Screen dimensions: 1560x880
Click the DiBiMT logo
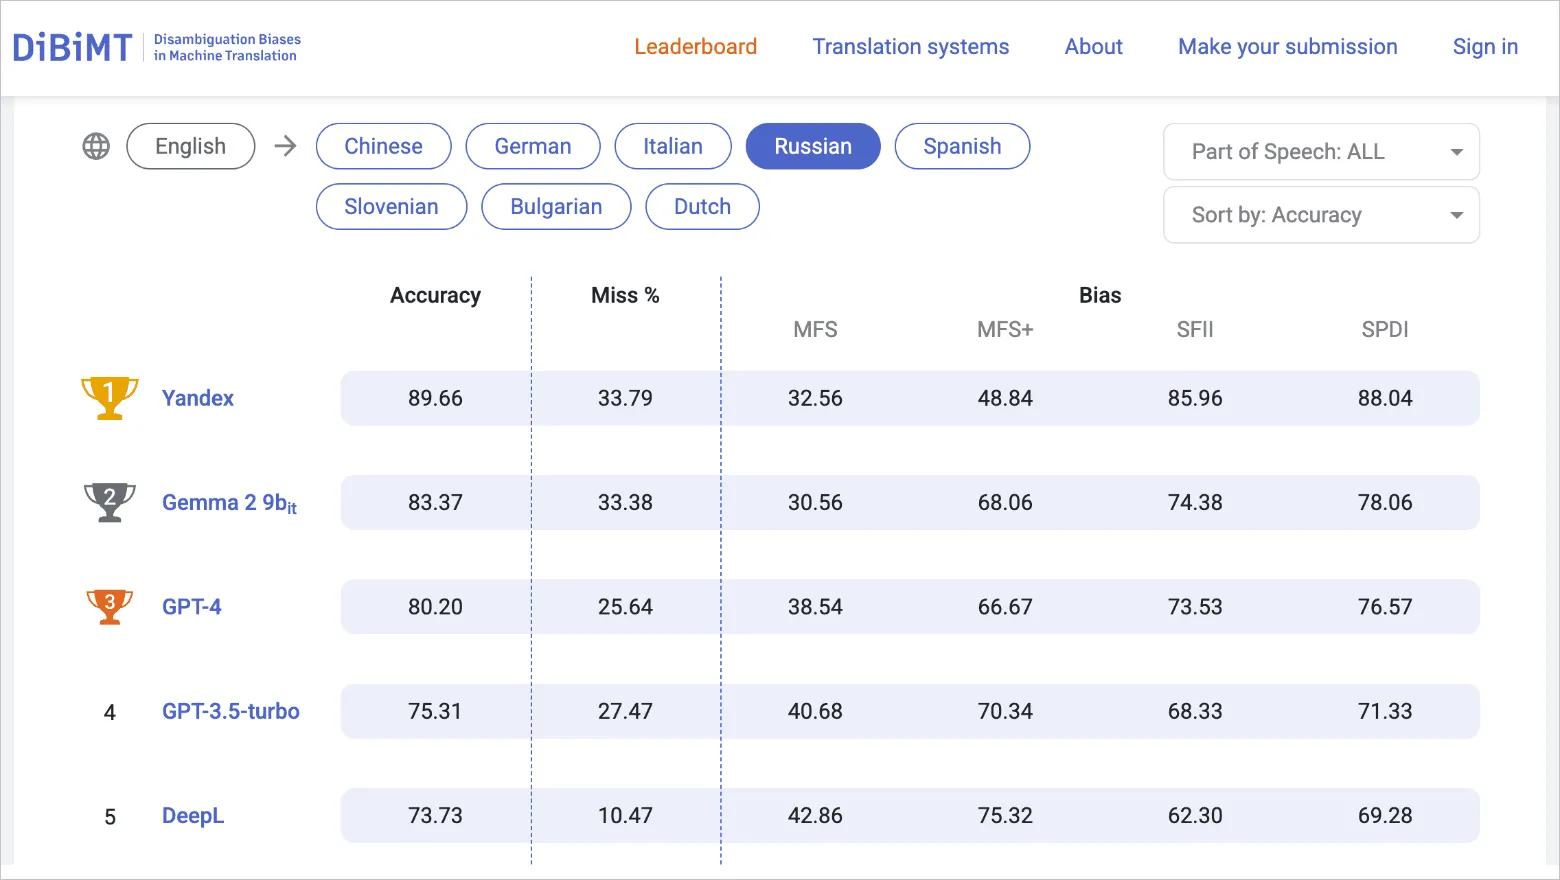tap(156, 47)
